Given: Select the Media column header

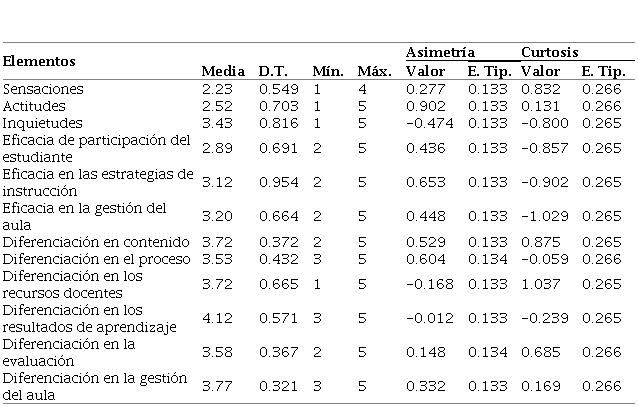Looking at the screenshot, I should coord(222,71).
